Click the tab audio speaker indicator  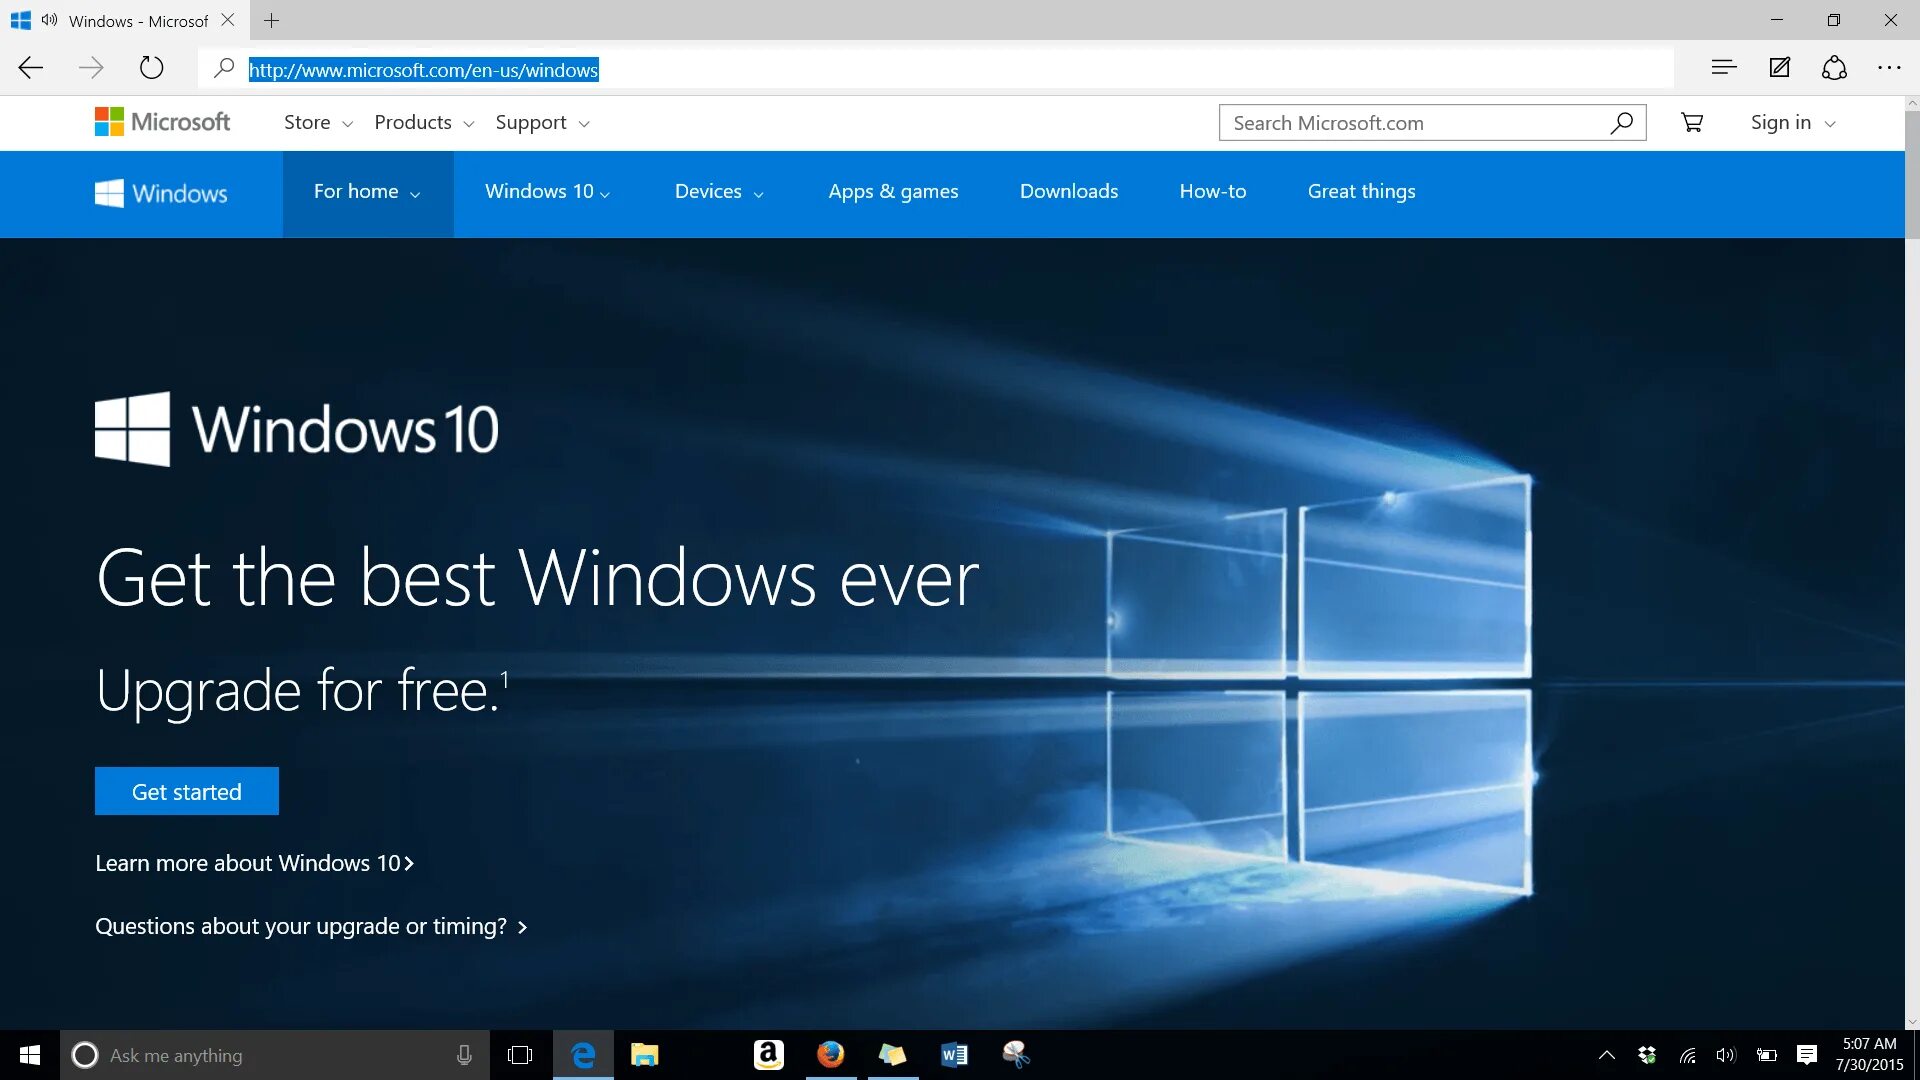pos(49,20)
